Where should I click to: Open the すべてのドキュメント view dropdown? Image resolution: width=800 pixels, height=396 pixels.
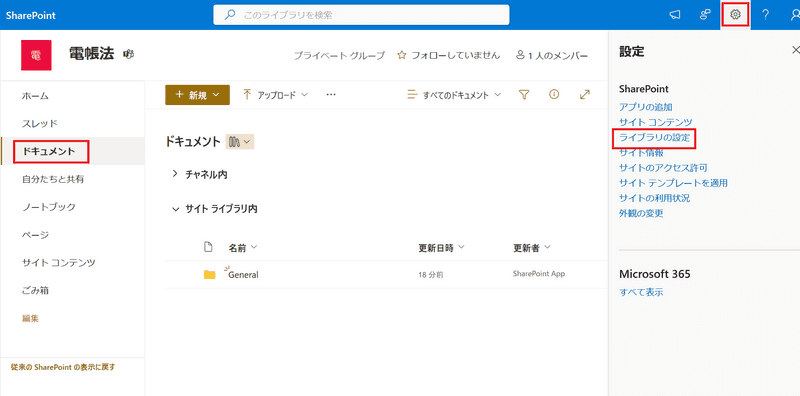pyautogui.click(x=454, y=95)
